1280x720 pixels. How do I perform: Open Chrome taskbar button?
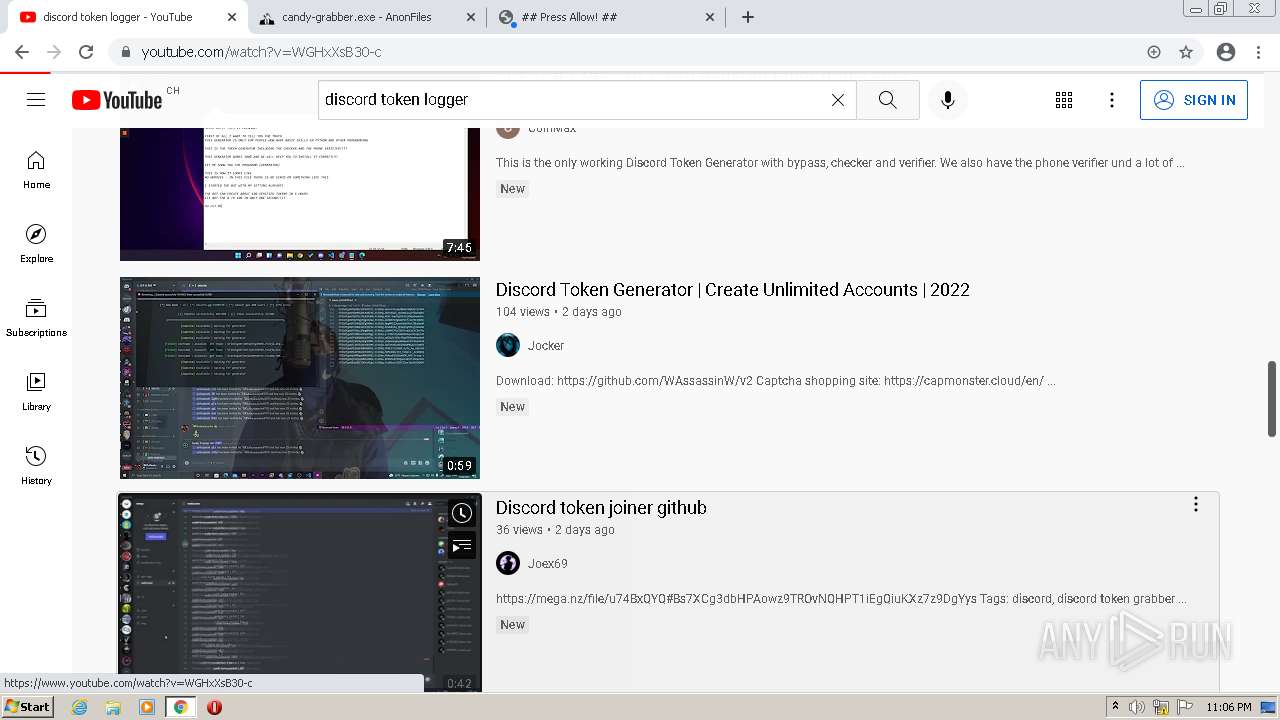click(x=180, y=707)
